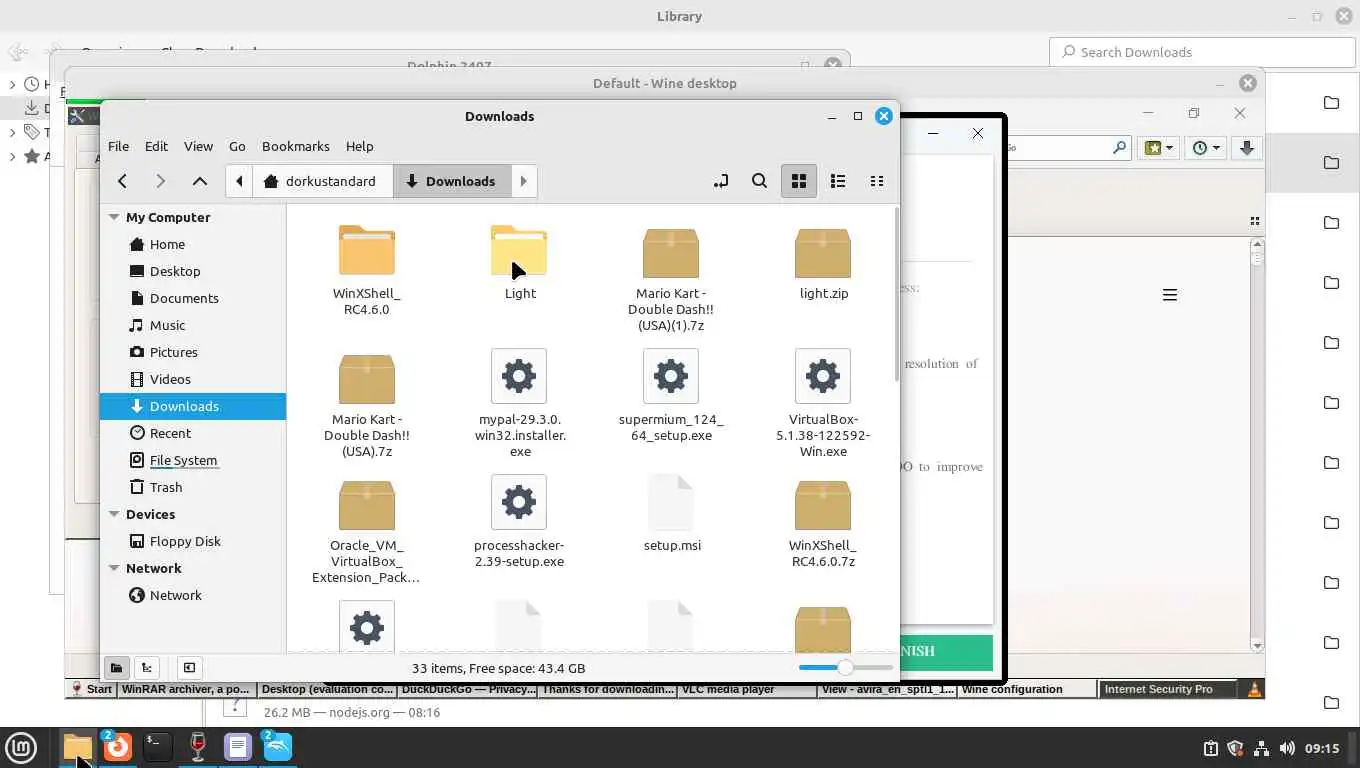Screen dimensions: 1360x768
Task: Open bookmarks dropdown in Wine browser toolbar
Action: pyautogui.click(x=1159, y=147)
